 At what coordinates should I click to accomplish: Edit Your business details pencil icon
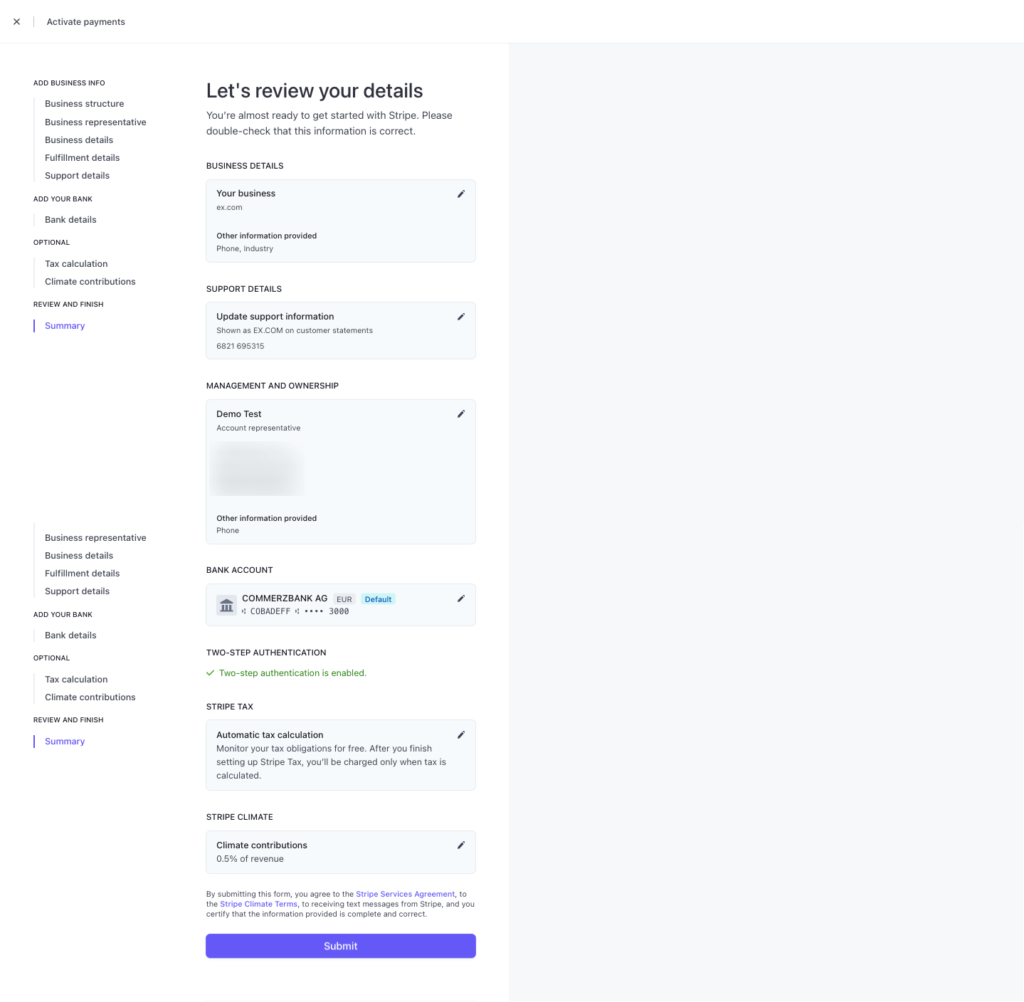click(x=461, y=194)
